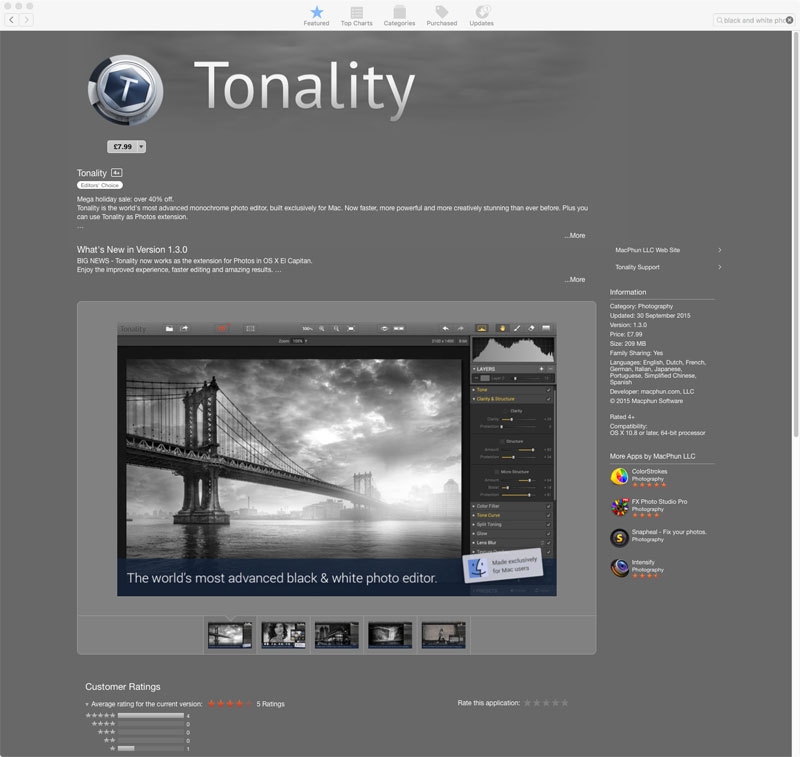Buy Tonality with the £7.99 button

pyautogui.click(x=122, y=146)
